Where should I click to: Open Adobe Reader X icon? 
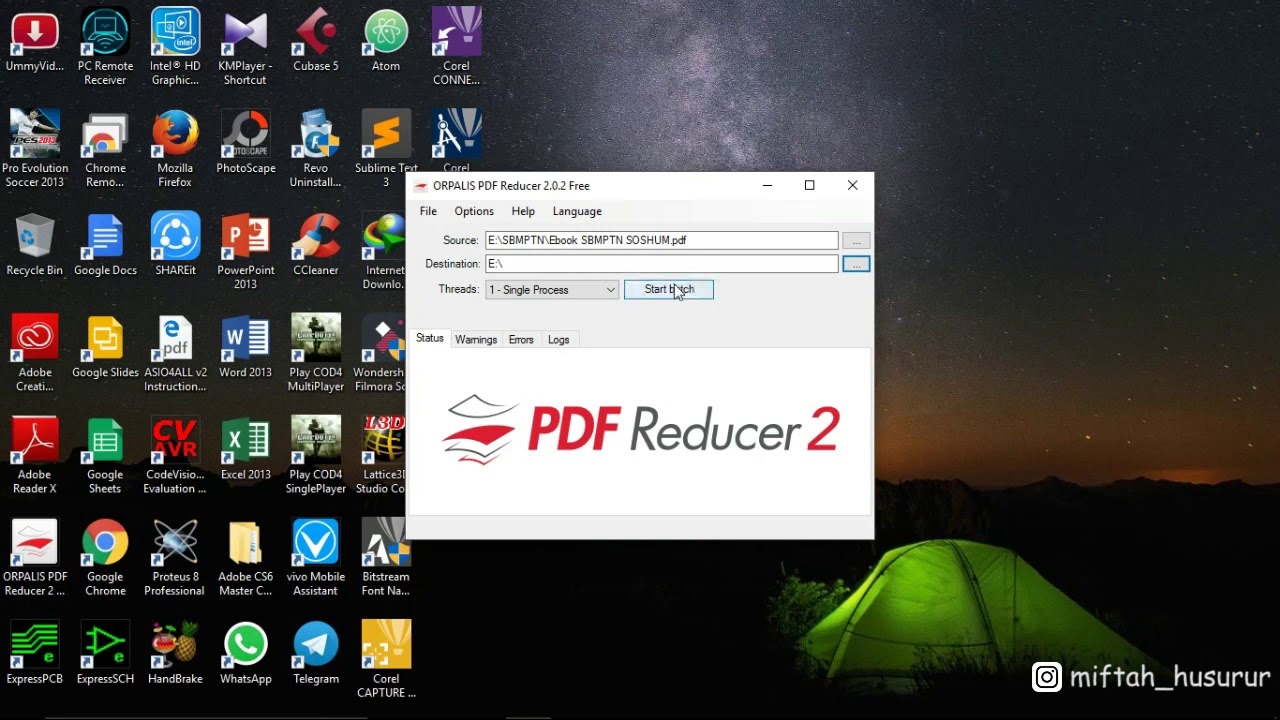[35, 454]
